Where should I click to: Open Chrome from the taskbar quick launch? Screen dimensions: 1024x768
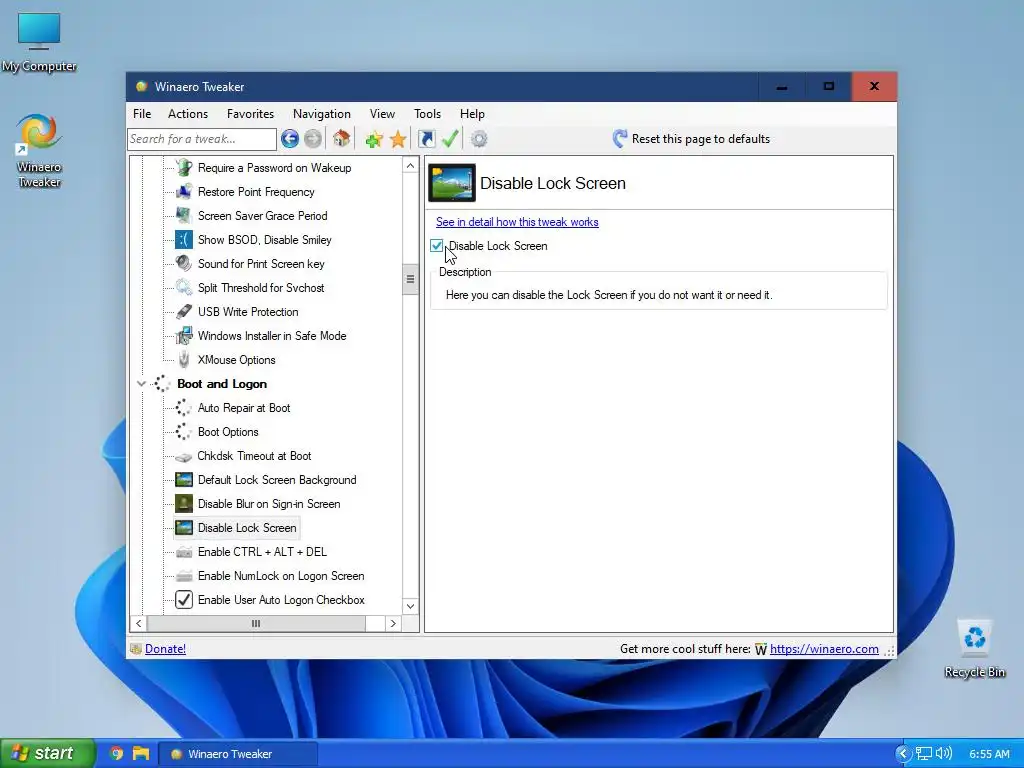pos(116,754)
